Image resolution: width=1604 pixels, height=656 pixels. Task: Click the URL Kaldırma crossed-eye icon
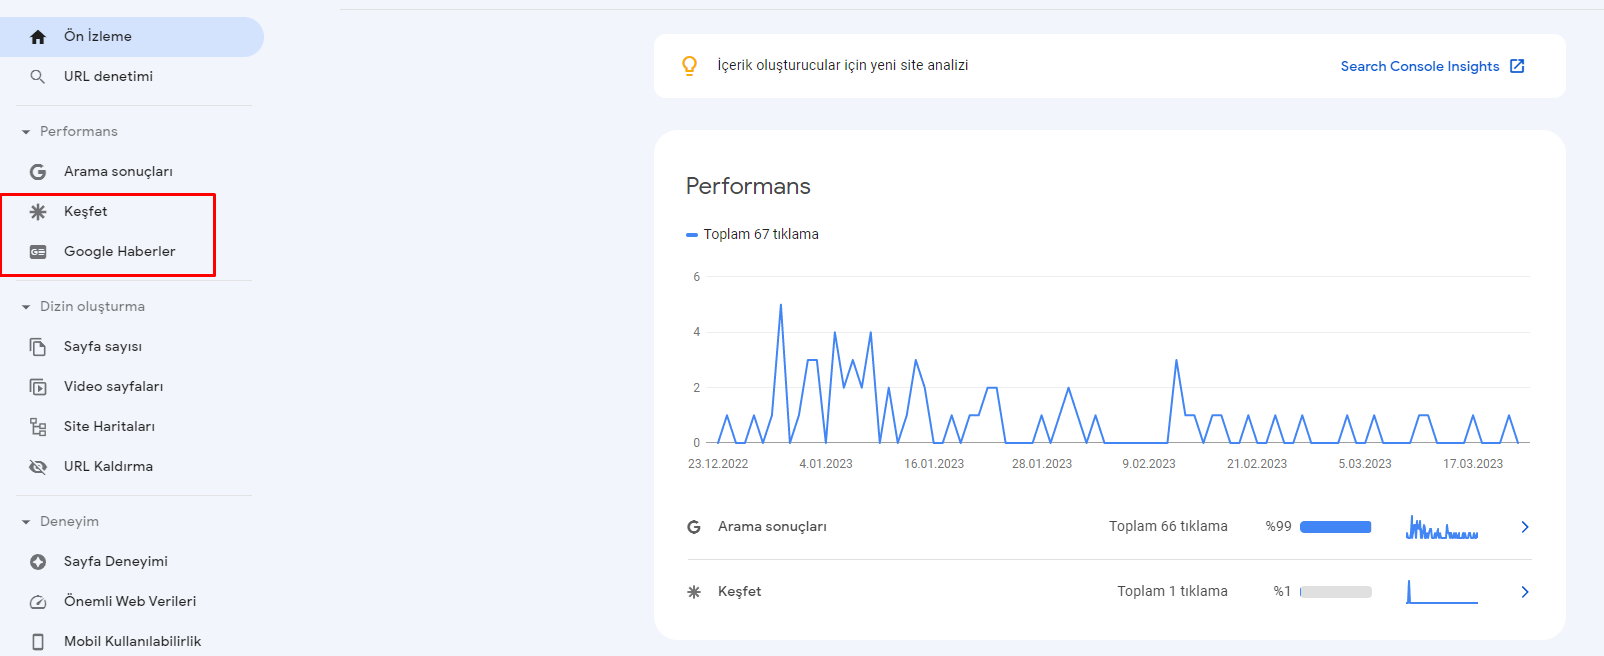(38, 467)
